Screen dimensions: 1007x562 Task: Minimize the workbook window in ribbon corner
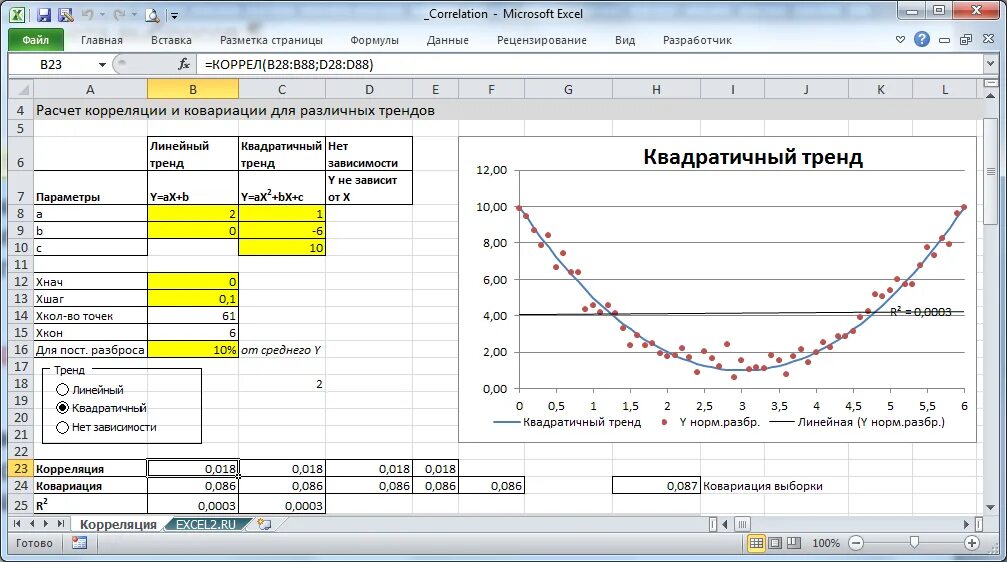(x=944, y=40)
